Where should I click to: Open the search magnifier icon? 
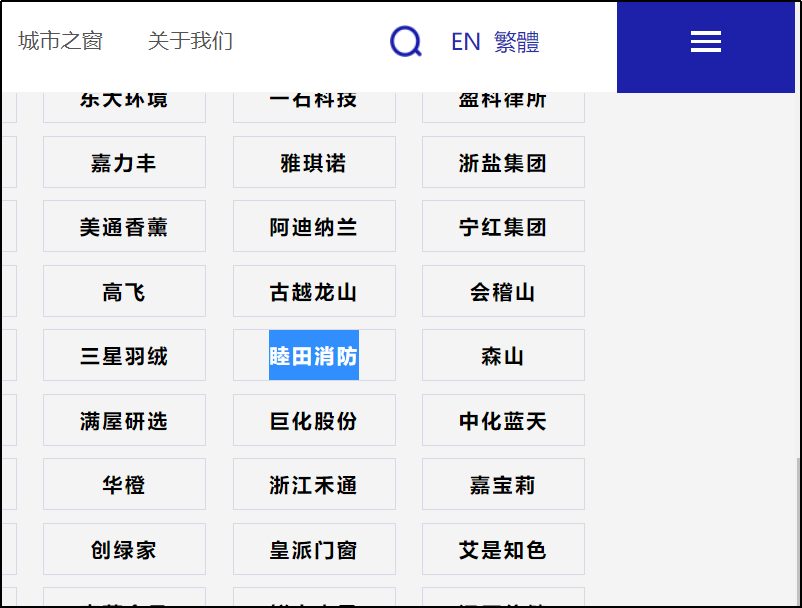406,41
